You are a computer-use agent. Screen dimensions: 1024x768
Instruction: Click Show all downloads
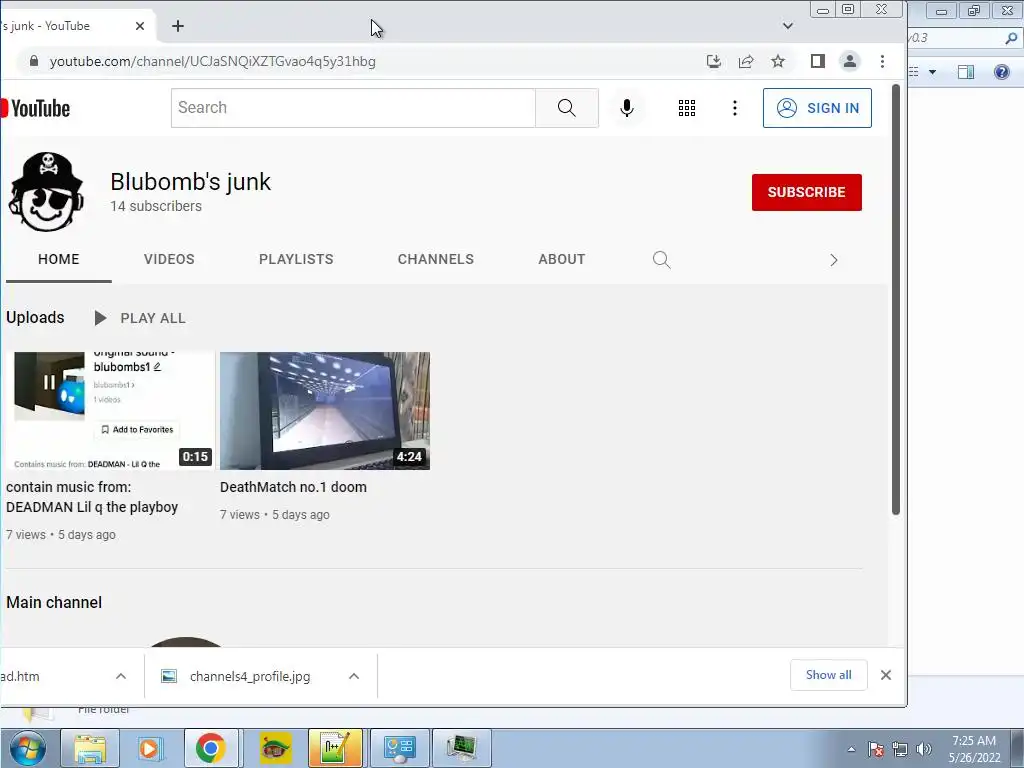pyautogui.click(x=828, y=675)
